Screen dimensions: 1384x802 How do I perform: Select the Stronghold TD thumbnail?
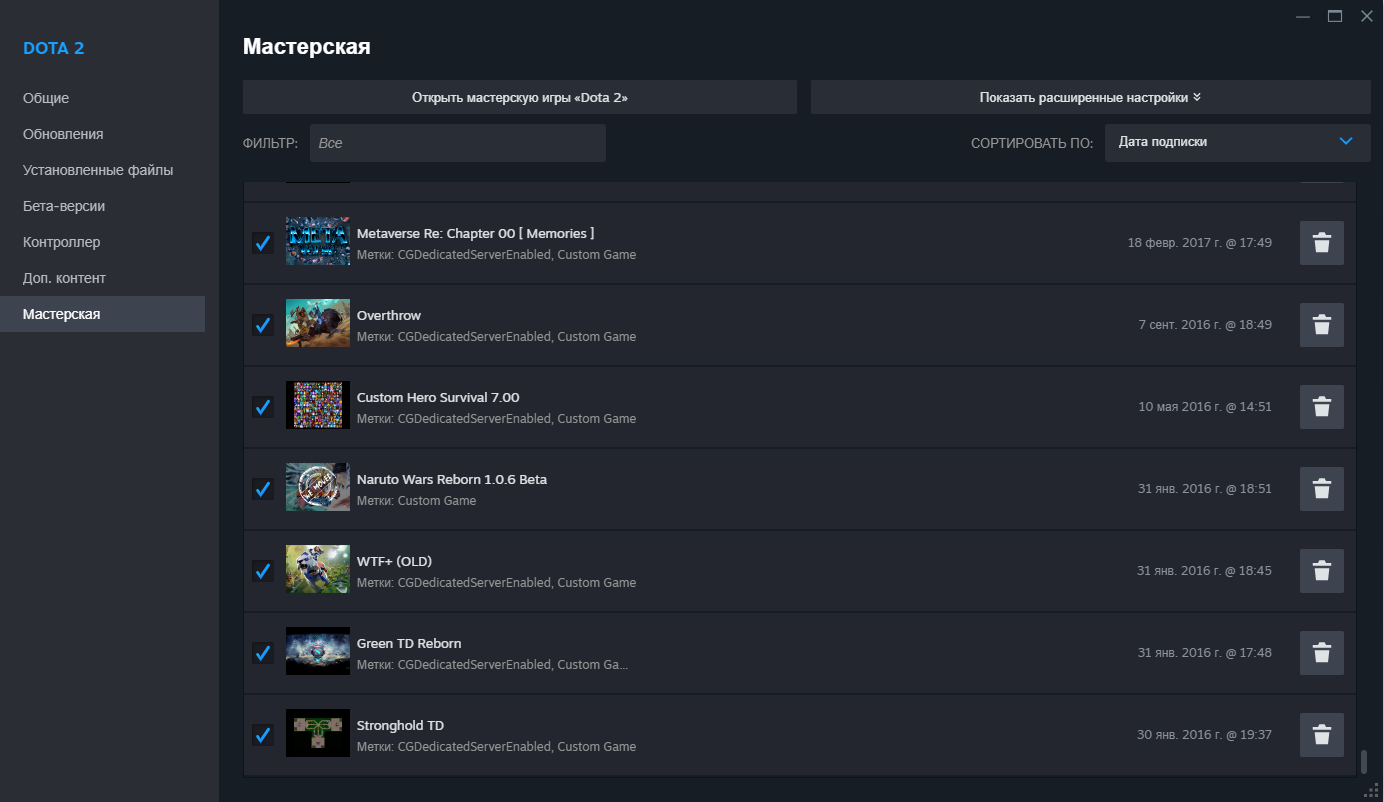coord(318,733)
